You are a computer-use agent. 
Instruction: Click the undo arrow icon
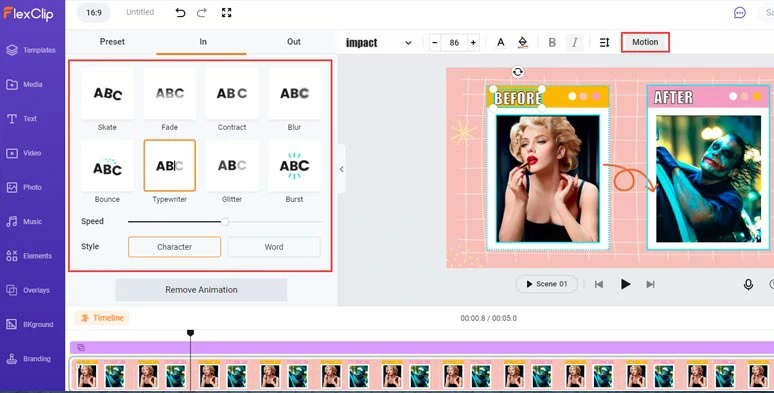coord(181,13)
